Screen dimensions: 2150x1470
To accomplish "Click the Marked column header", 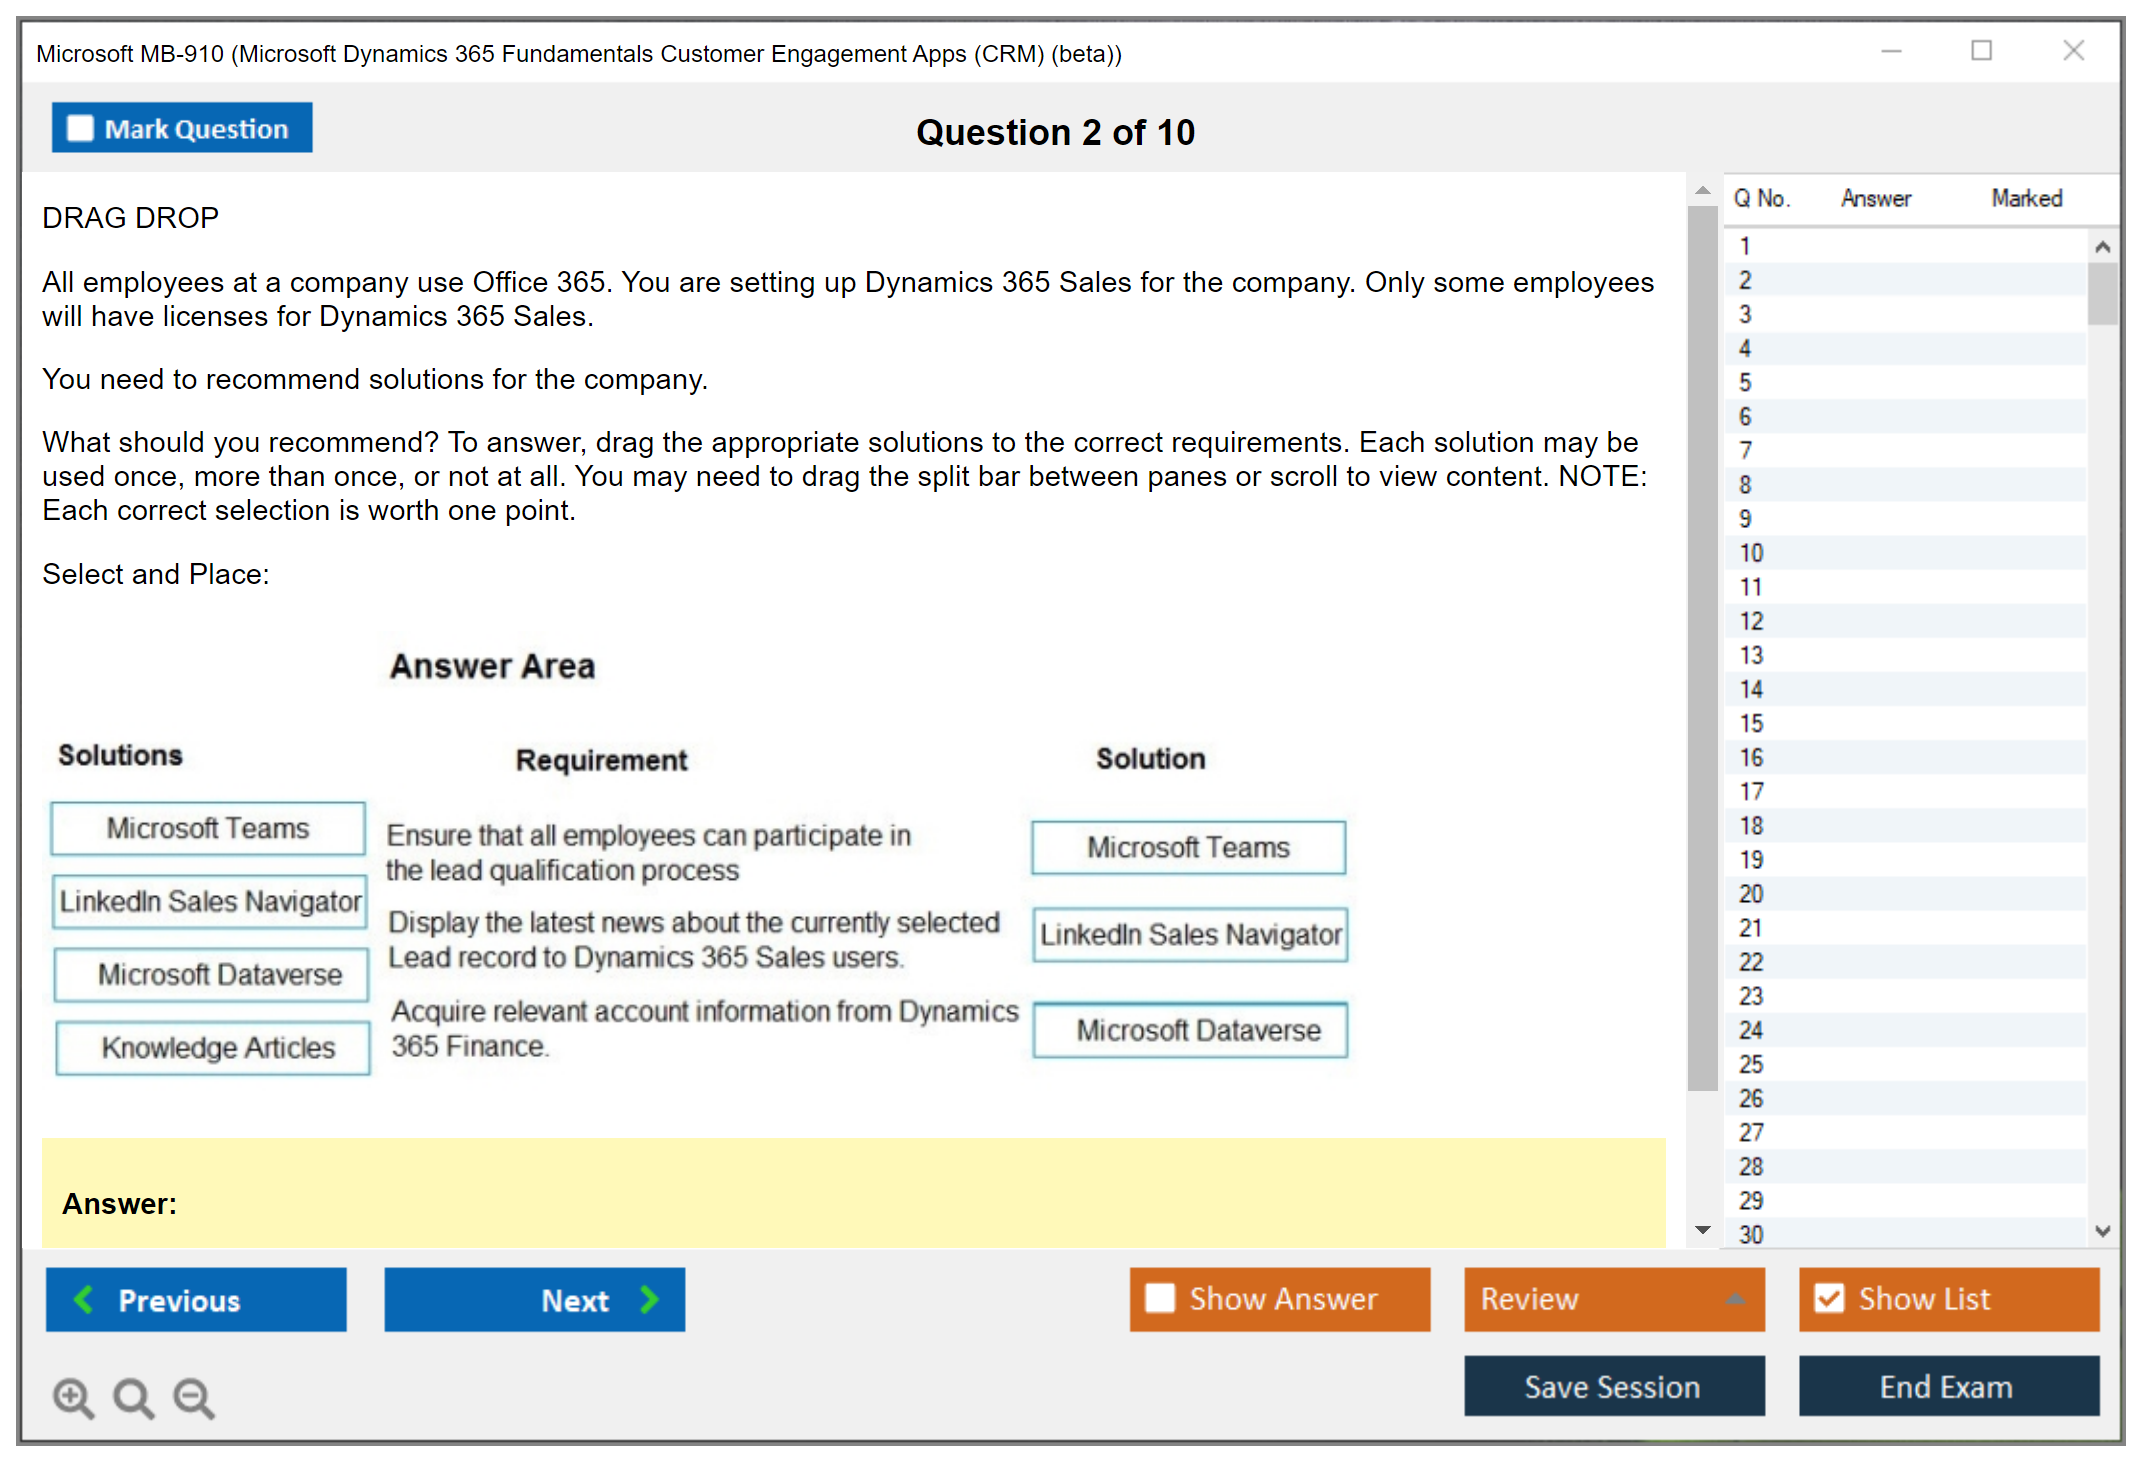I will click(2026, 198).
